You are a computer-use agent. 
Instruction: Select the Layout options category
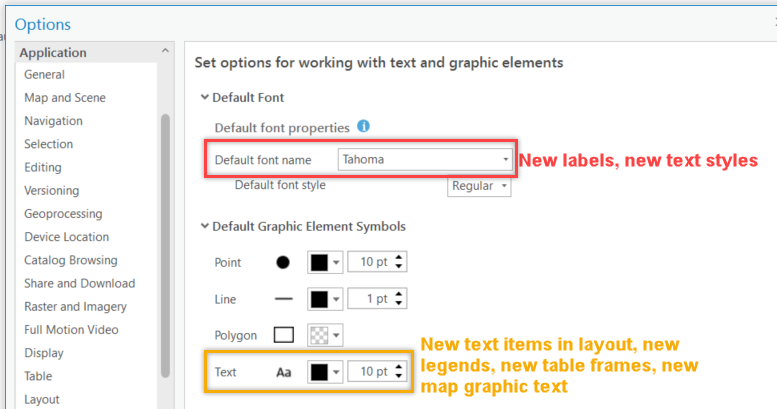42,399
